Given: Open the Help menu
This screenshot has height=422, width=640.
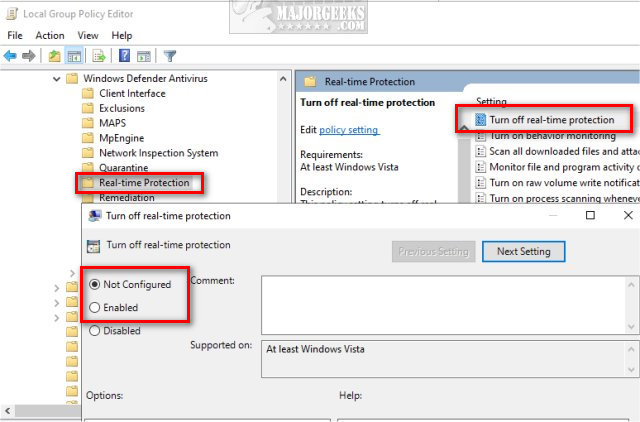Looking at the screenshot, I should 122,36.
